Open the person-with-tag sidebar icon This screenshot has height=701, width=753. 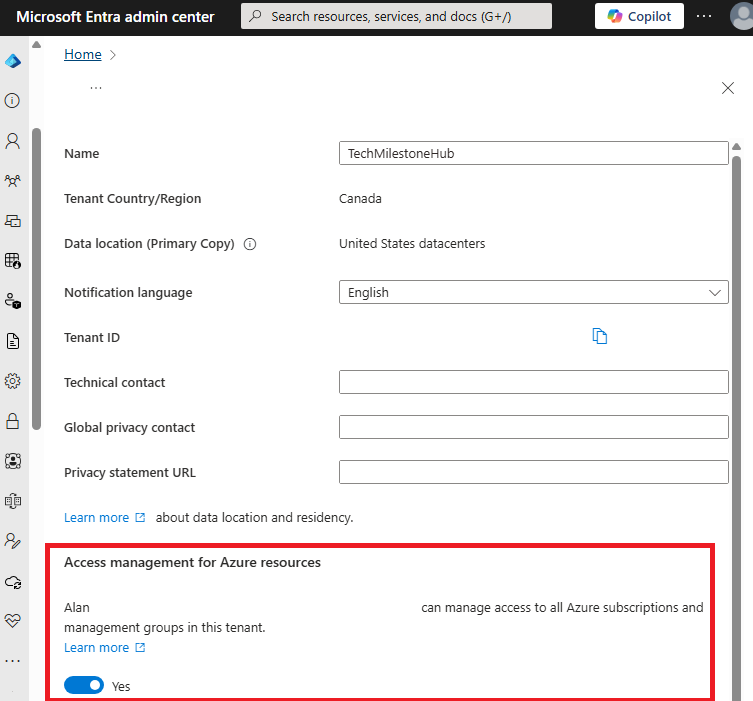(x=12, y=301)
